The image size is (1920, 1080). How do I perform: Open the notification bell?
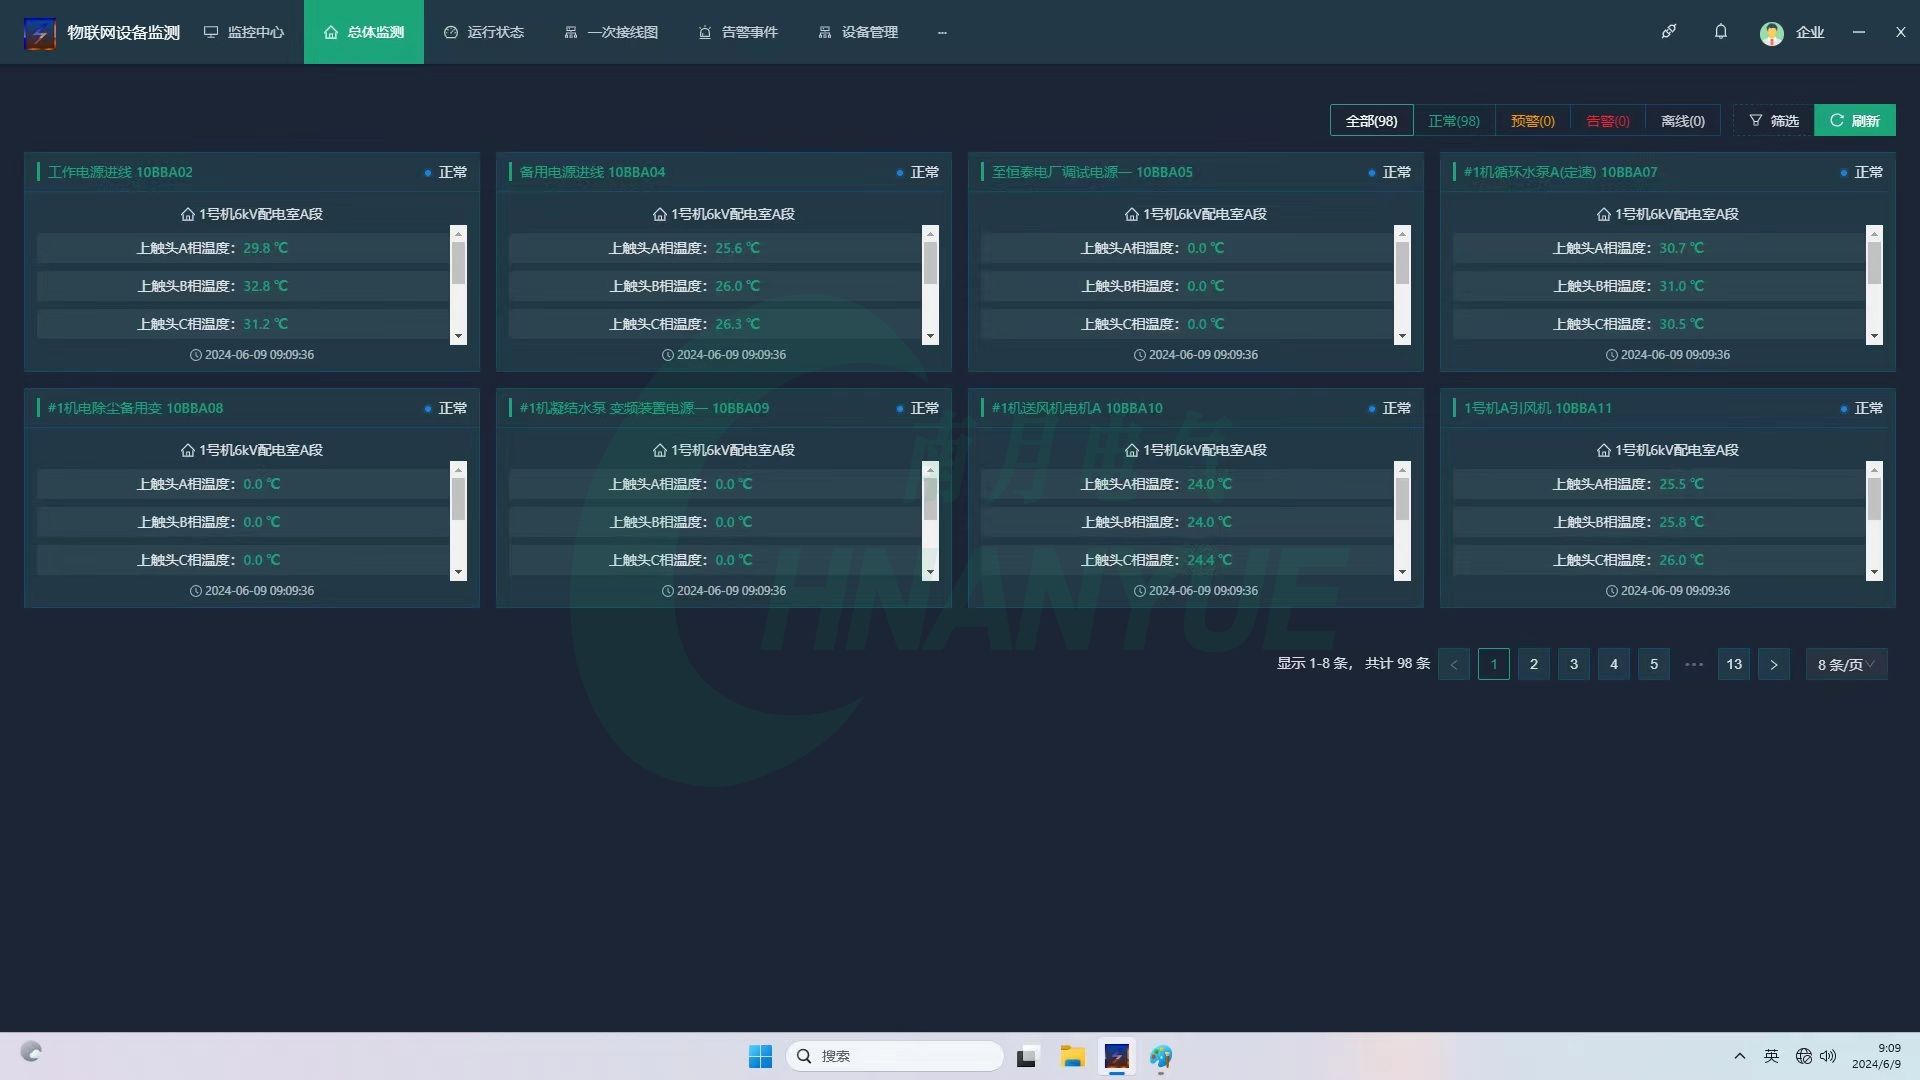click(x=1721, y=32)
